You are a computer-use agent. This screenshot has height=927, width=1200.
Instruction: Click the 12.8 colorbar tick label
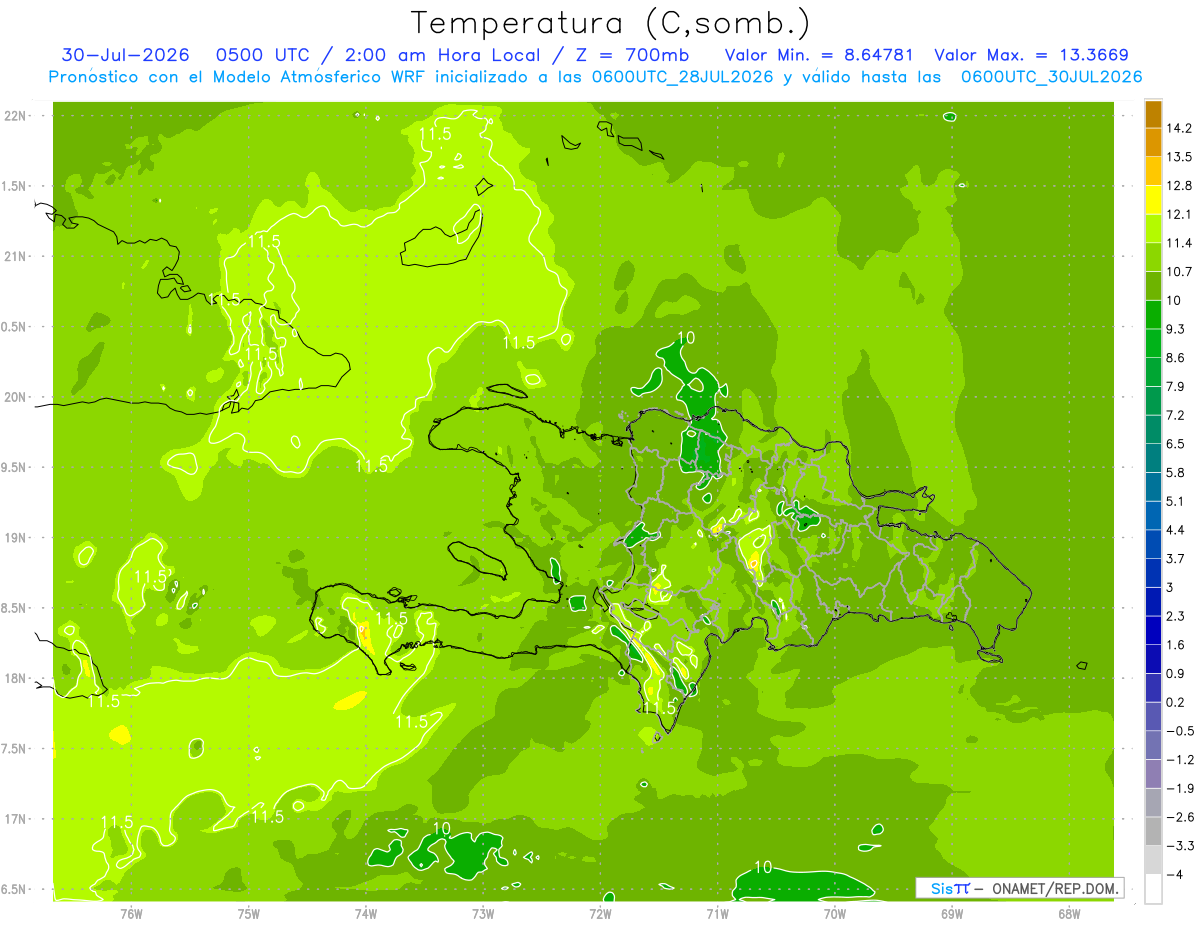tap(1179, 186)
